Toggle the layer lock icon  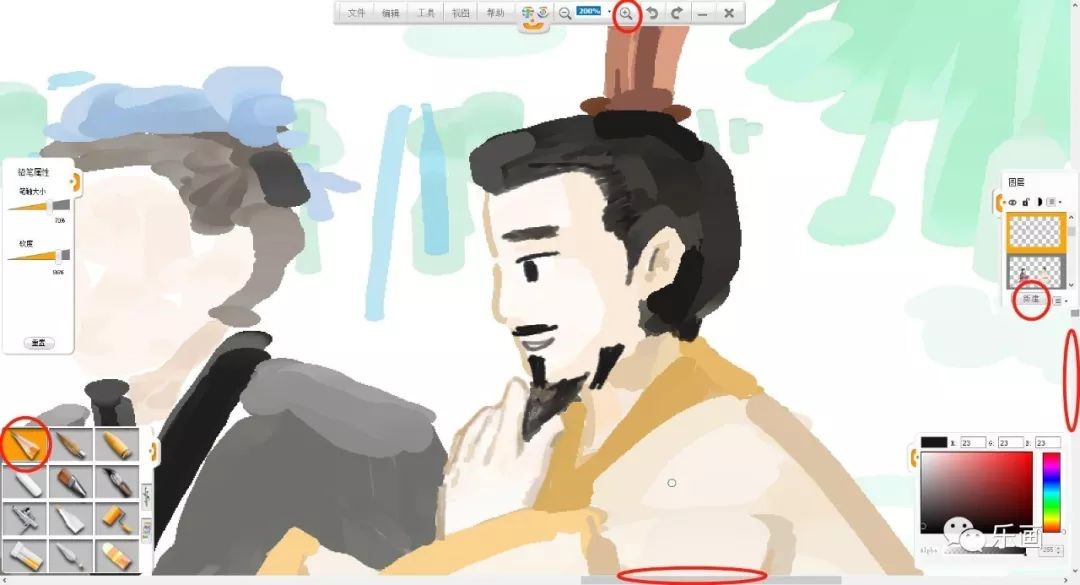tap(1025, 202)
